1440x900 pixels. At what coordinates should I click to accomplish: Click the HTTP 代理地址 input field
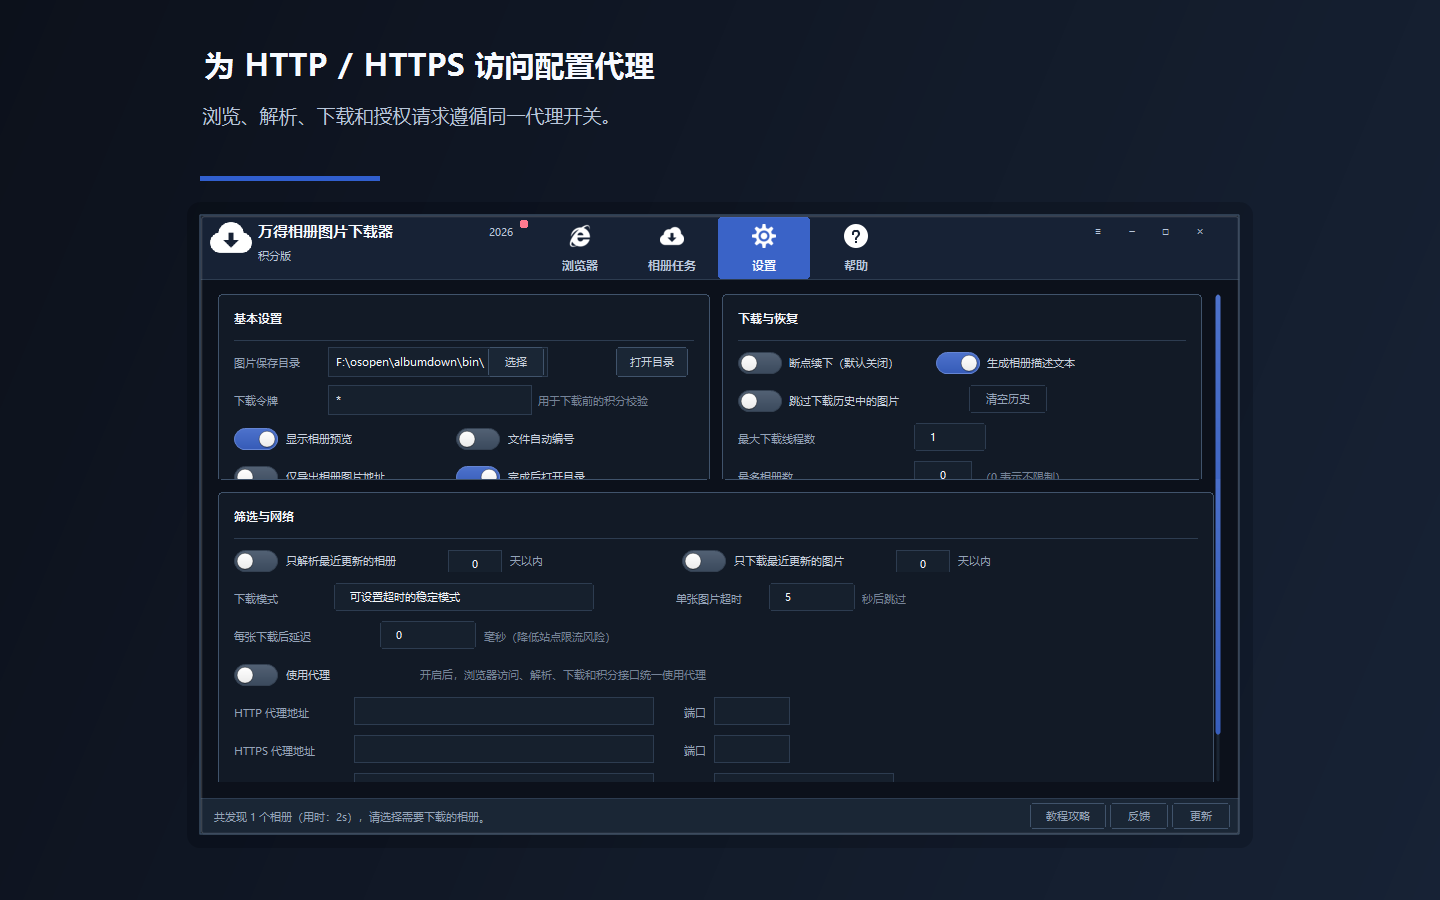(x=504, y=711)
